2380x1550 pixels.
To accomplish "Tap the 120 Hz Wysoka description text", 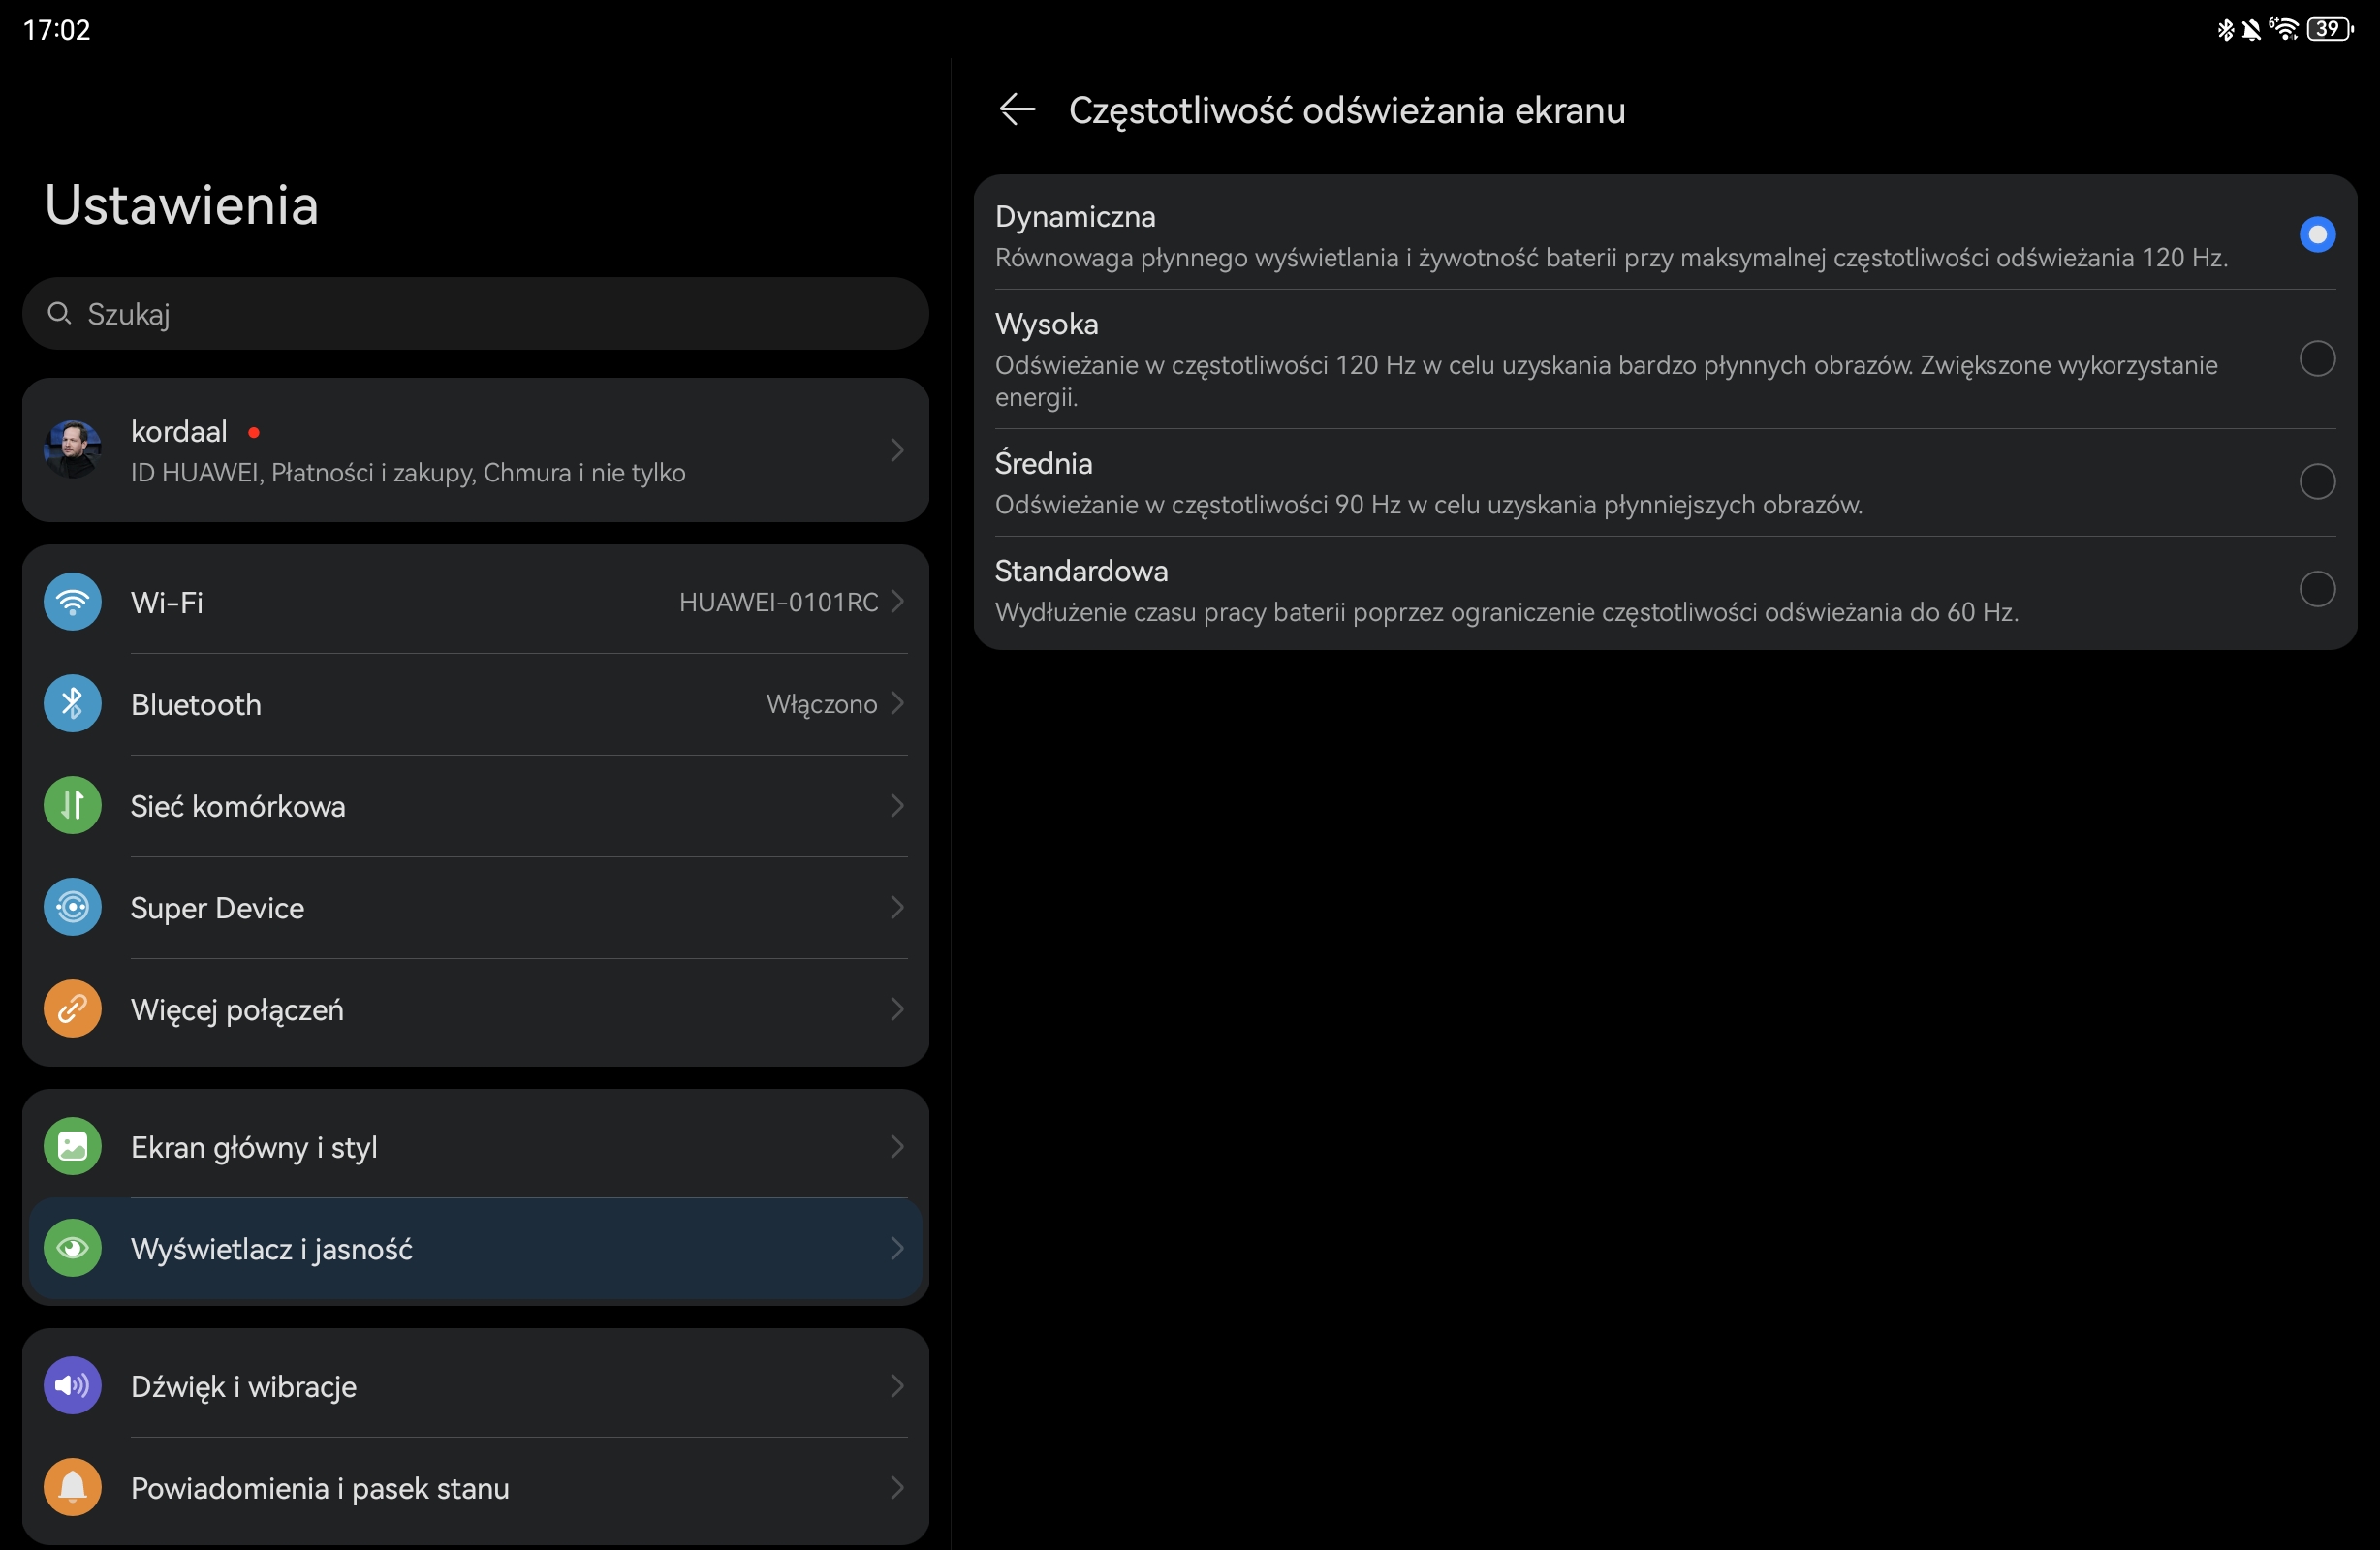I will [x=1606, y=382].
